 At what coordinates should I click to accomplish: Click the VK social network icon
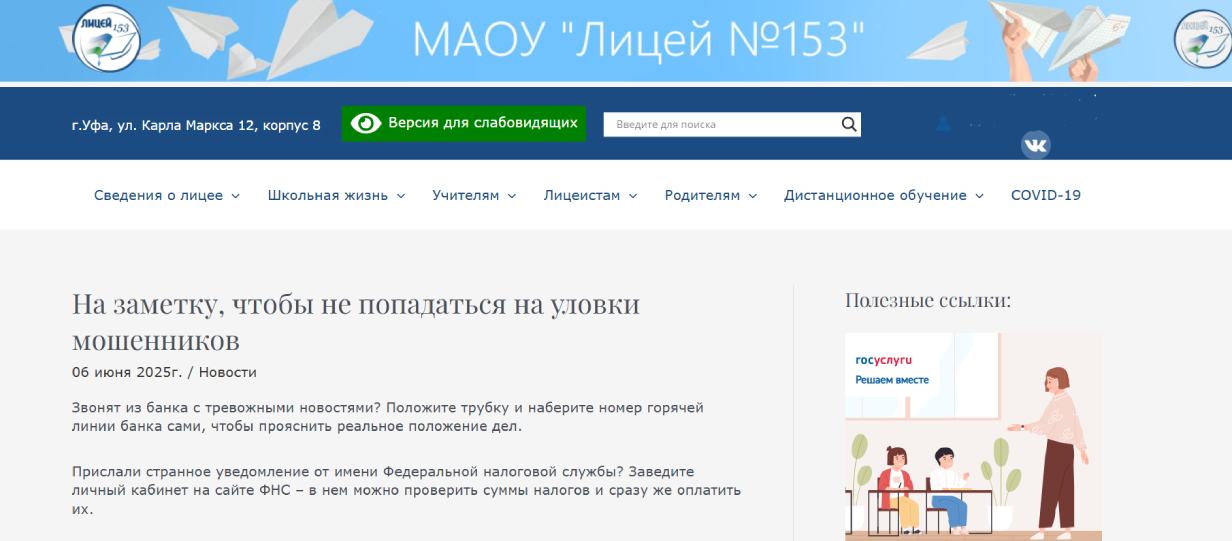(1035, 146)
